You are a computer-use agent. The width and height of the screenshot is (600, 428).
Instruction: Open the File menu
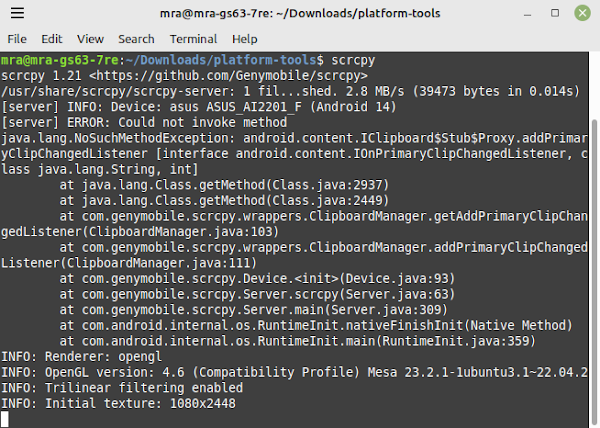17,39
